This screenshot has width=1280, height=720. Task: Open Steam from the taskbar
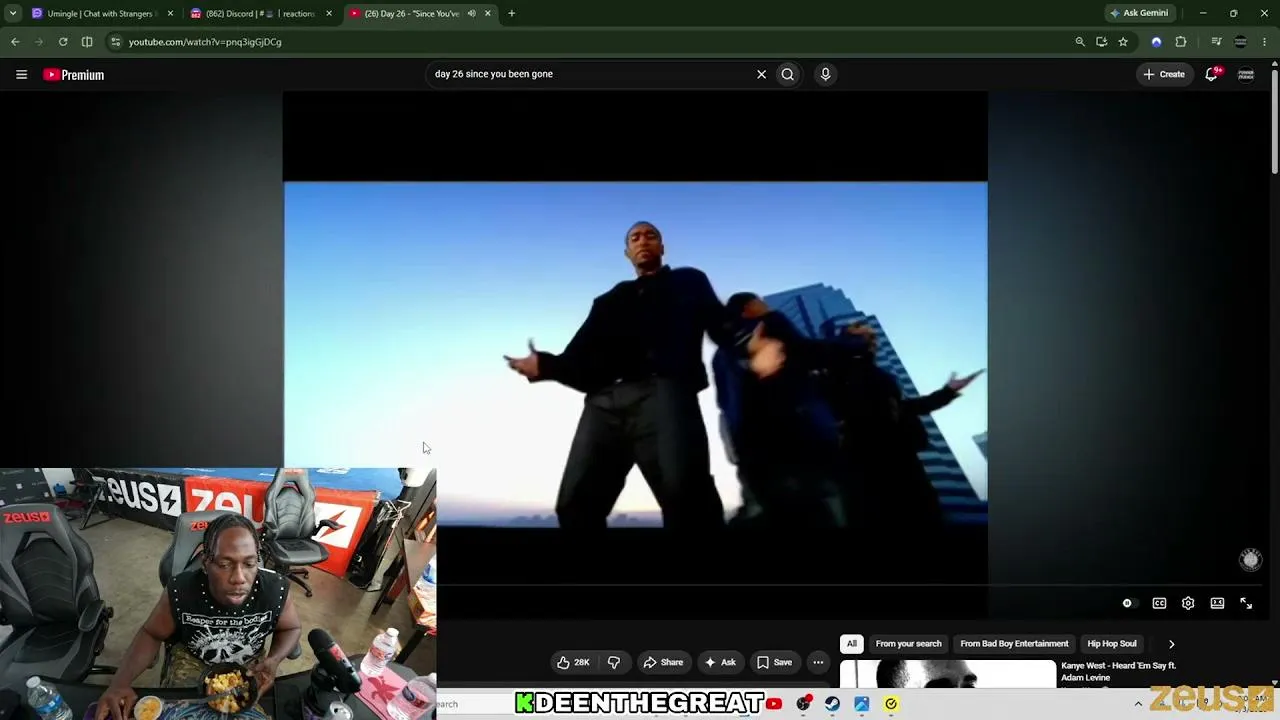(832, 704)
